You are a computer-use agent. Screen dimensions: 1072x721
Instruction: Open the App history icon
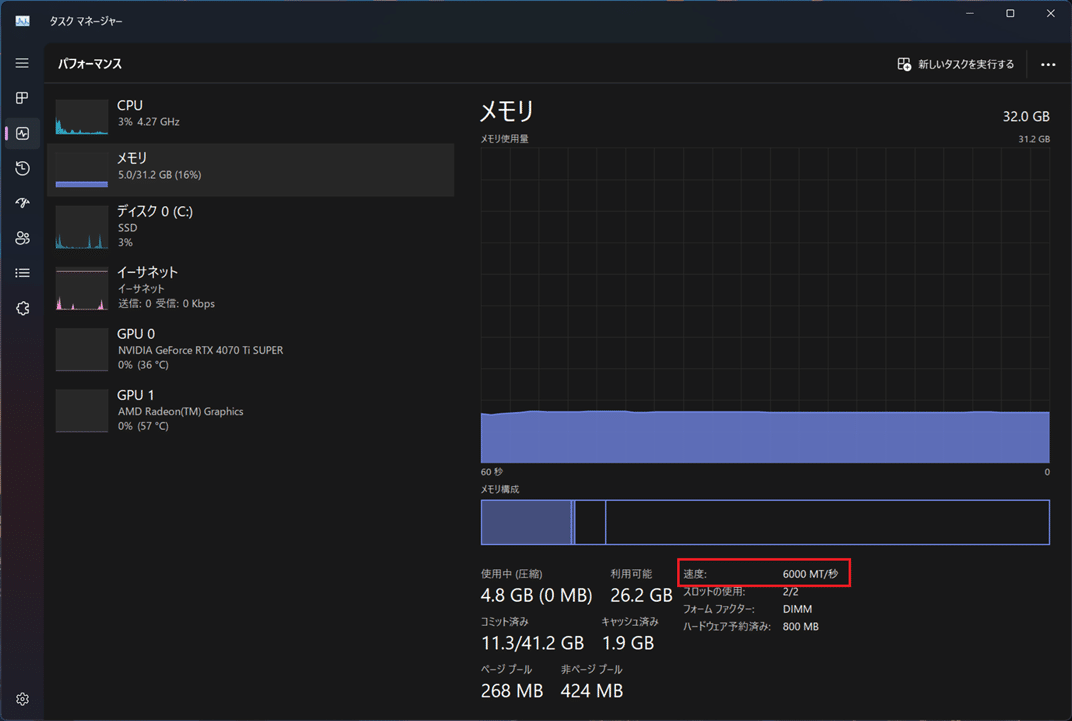tap(22, 168)
